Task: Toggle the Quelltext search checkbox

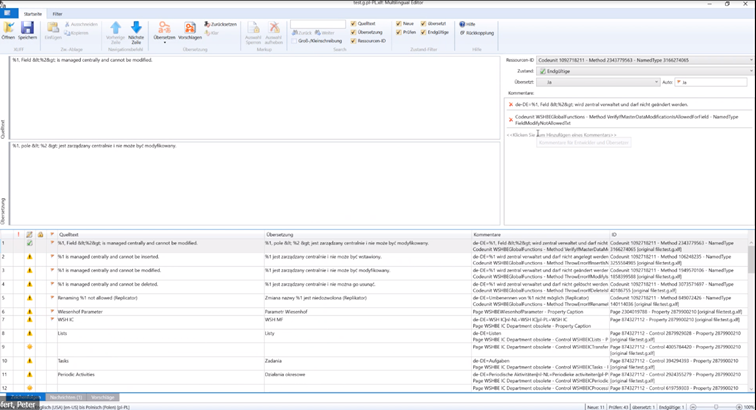Action: coord(353,24)
